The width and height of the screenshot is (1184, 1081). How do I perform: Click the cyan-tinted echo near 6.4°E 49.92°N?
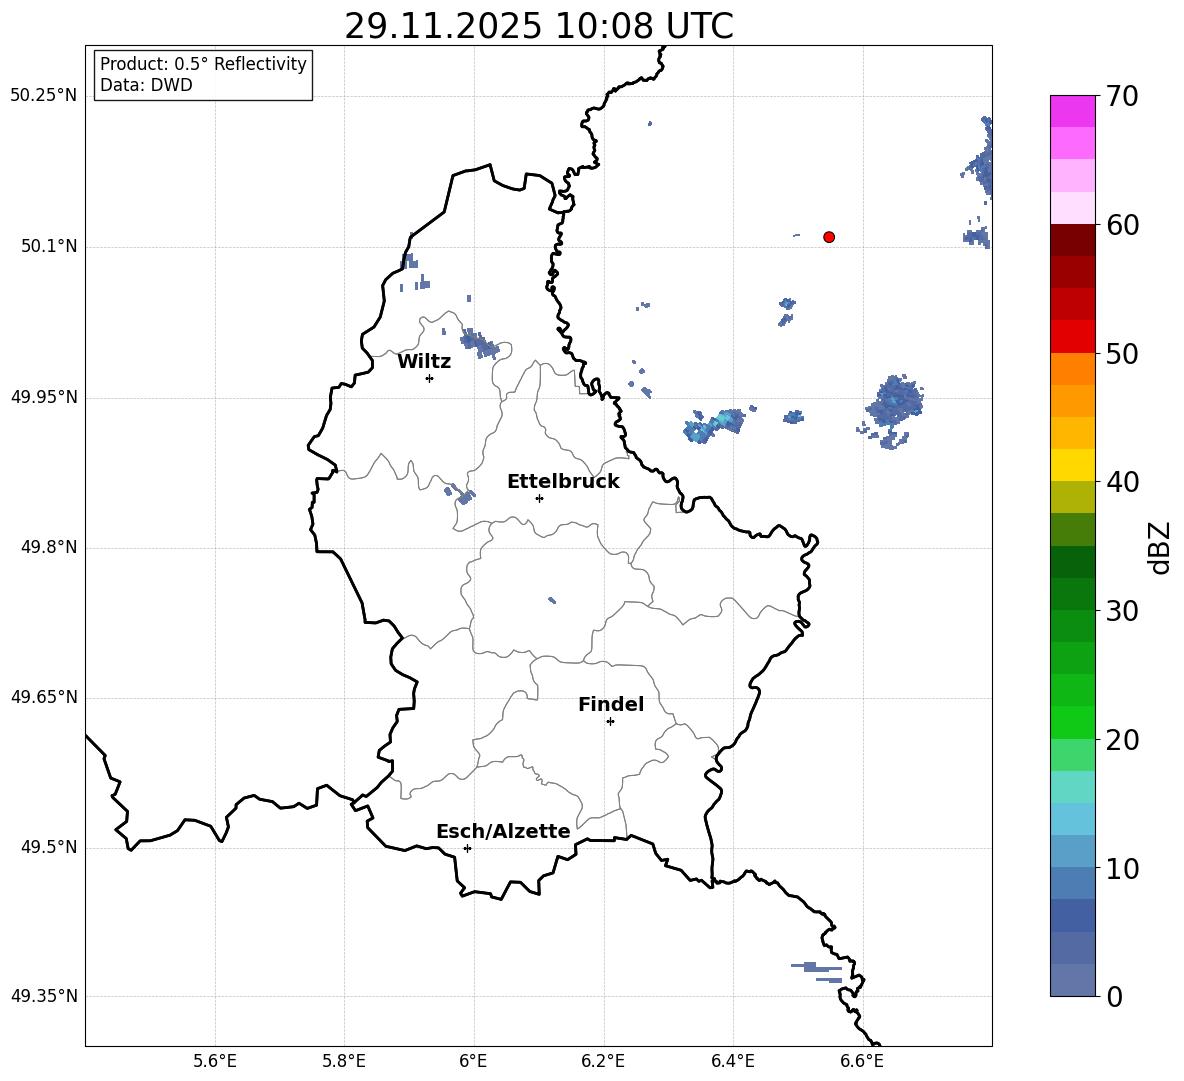[713, 426]
